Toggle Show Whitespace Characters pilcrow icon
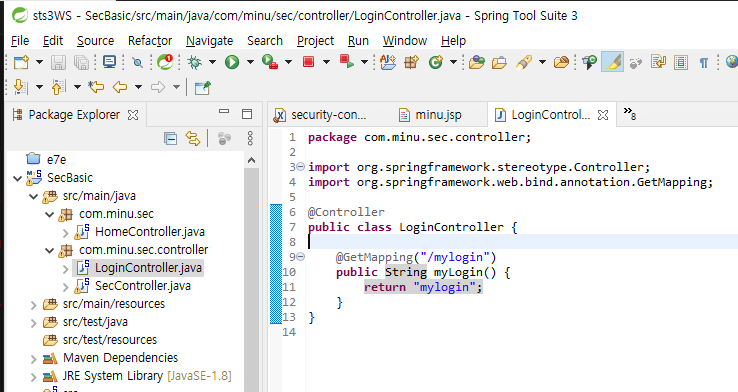 click(x=704, y=63)
